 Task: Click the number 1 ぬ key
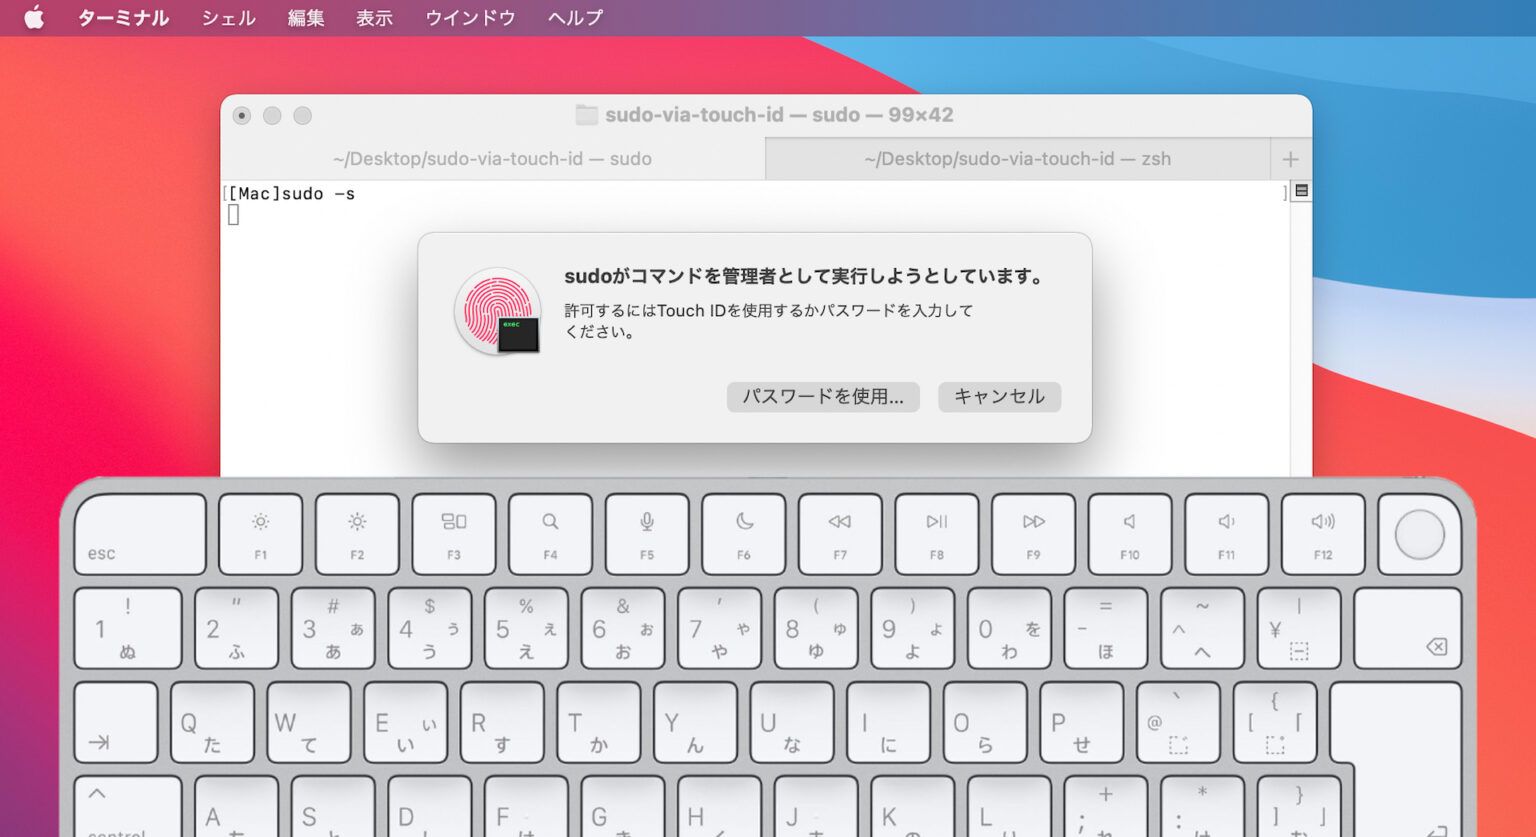(128, 628)
